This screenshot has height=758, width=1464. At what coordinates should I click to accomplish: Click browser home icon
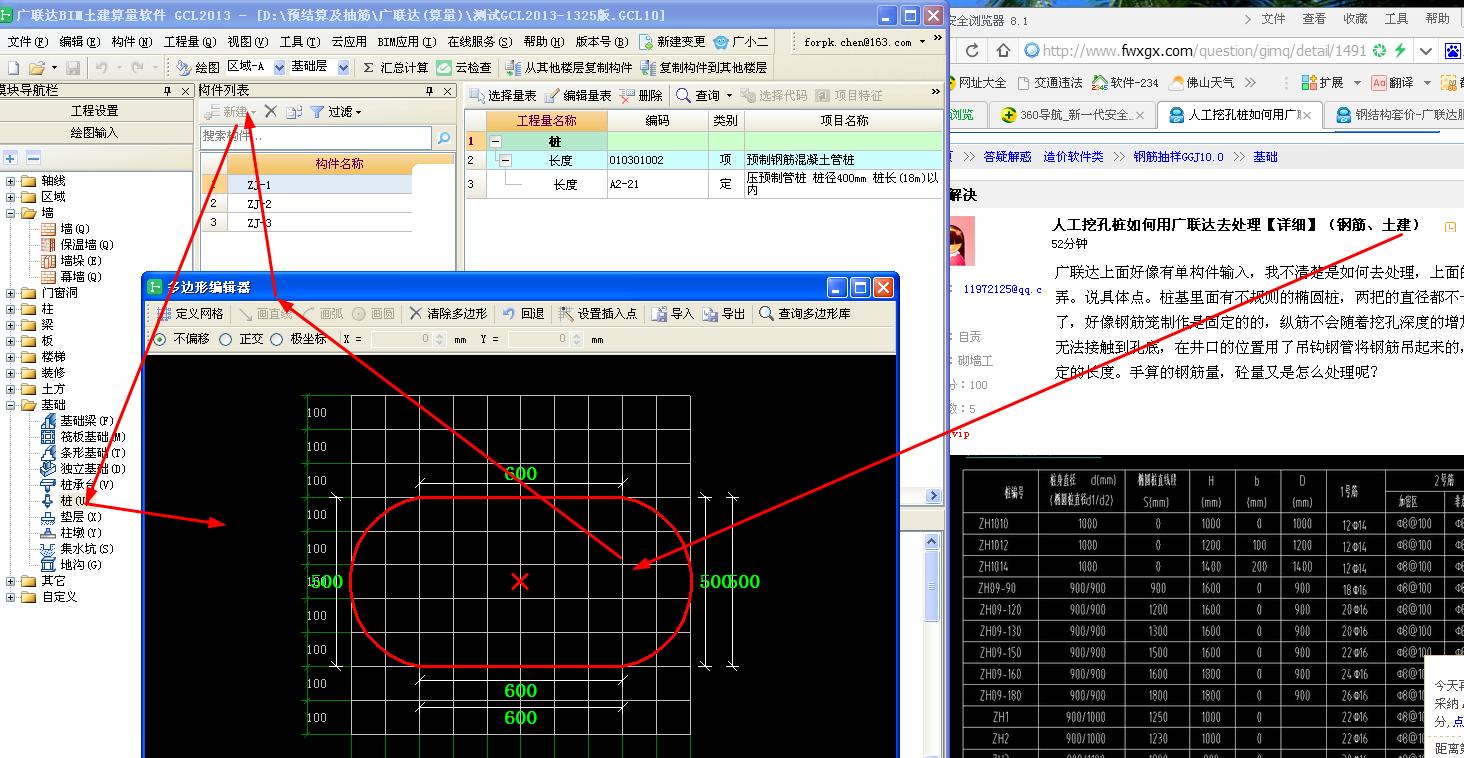point(1003,50)
